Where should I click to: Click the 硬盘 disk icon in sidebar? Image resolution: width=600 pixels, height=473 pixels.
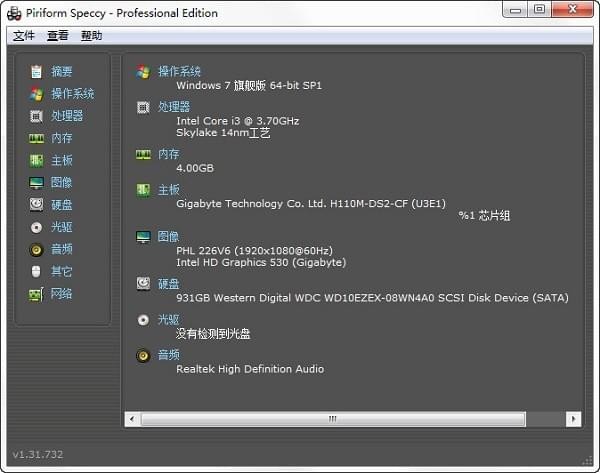click(x=36, y=205)
